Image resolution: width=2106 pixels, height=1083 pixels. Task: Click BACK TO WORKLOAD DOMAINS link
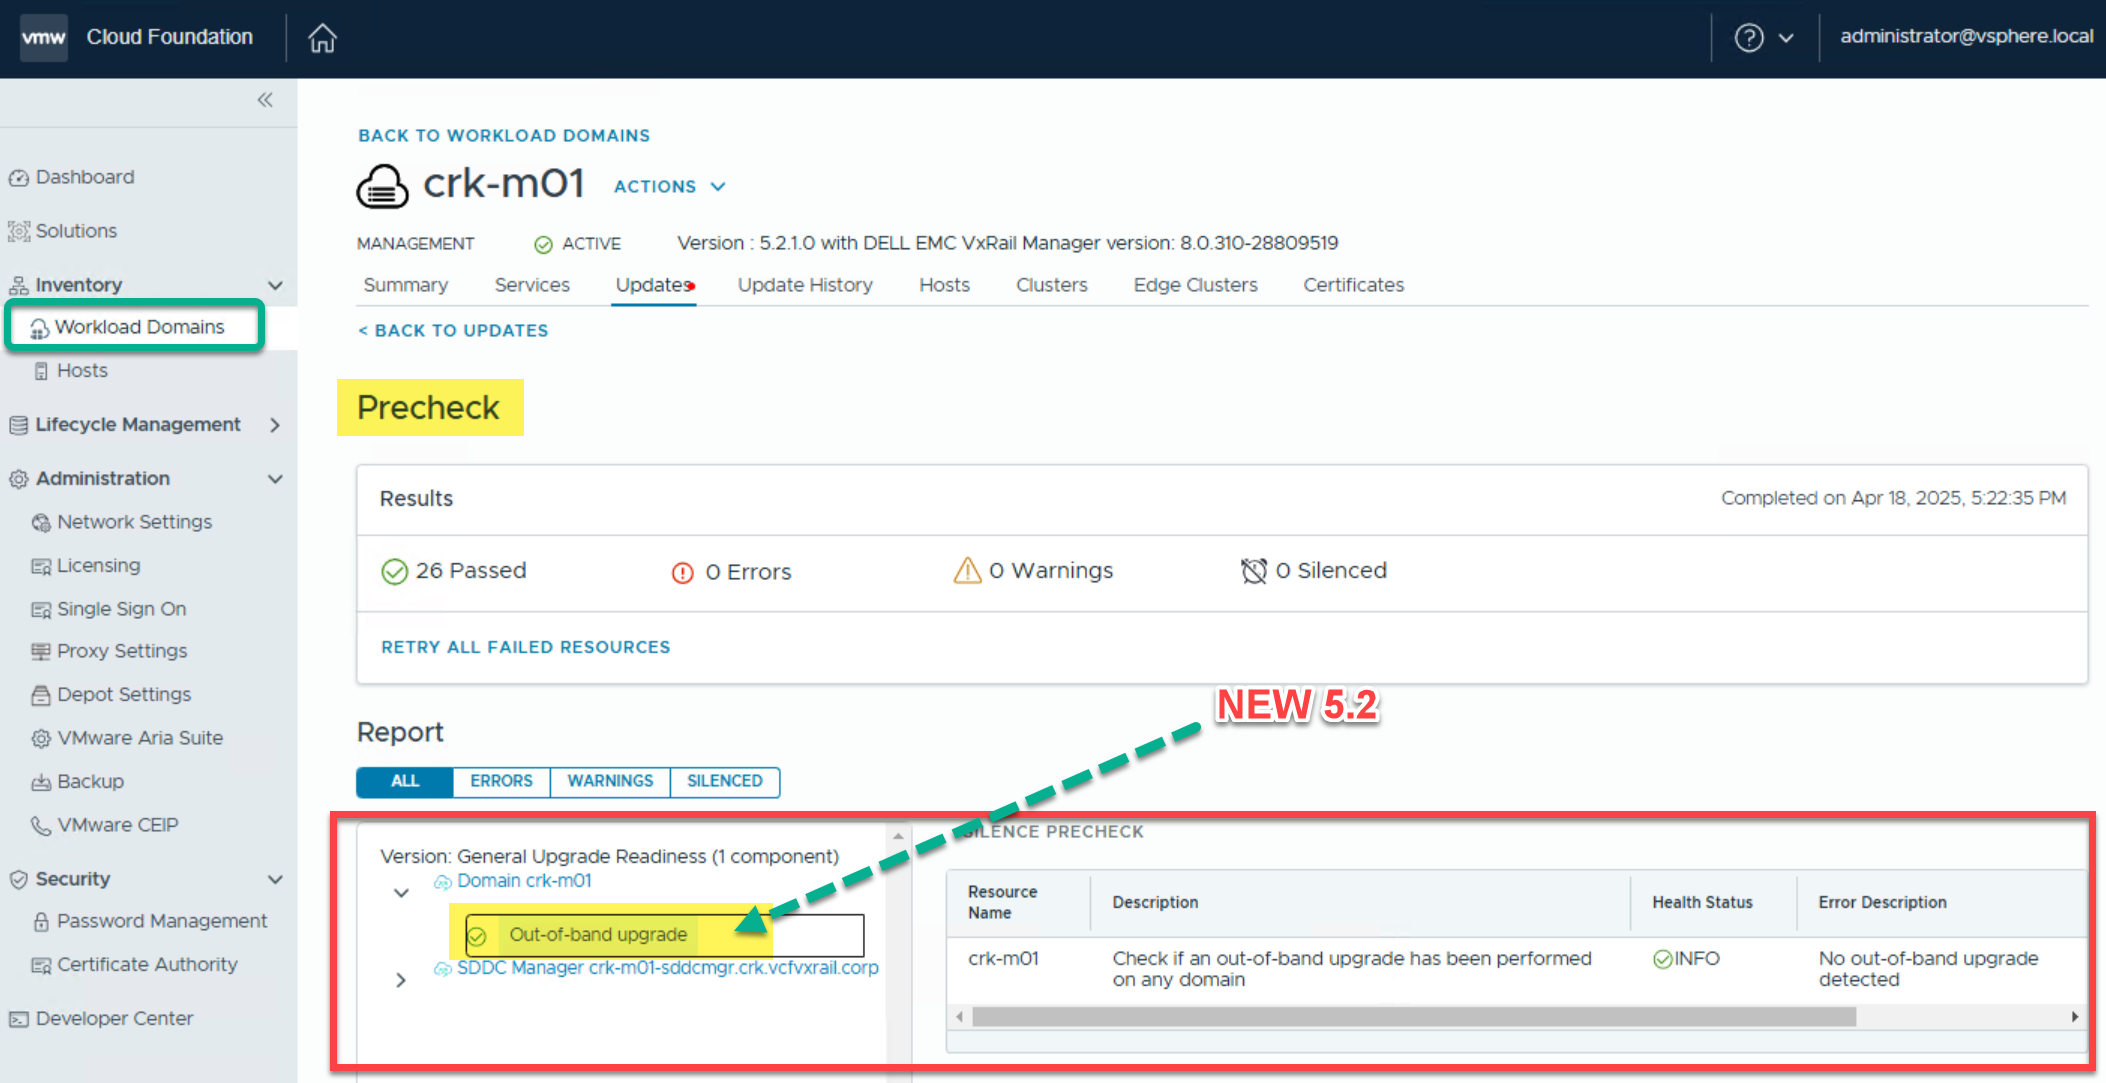[x=504, y=135]
